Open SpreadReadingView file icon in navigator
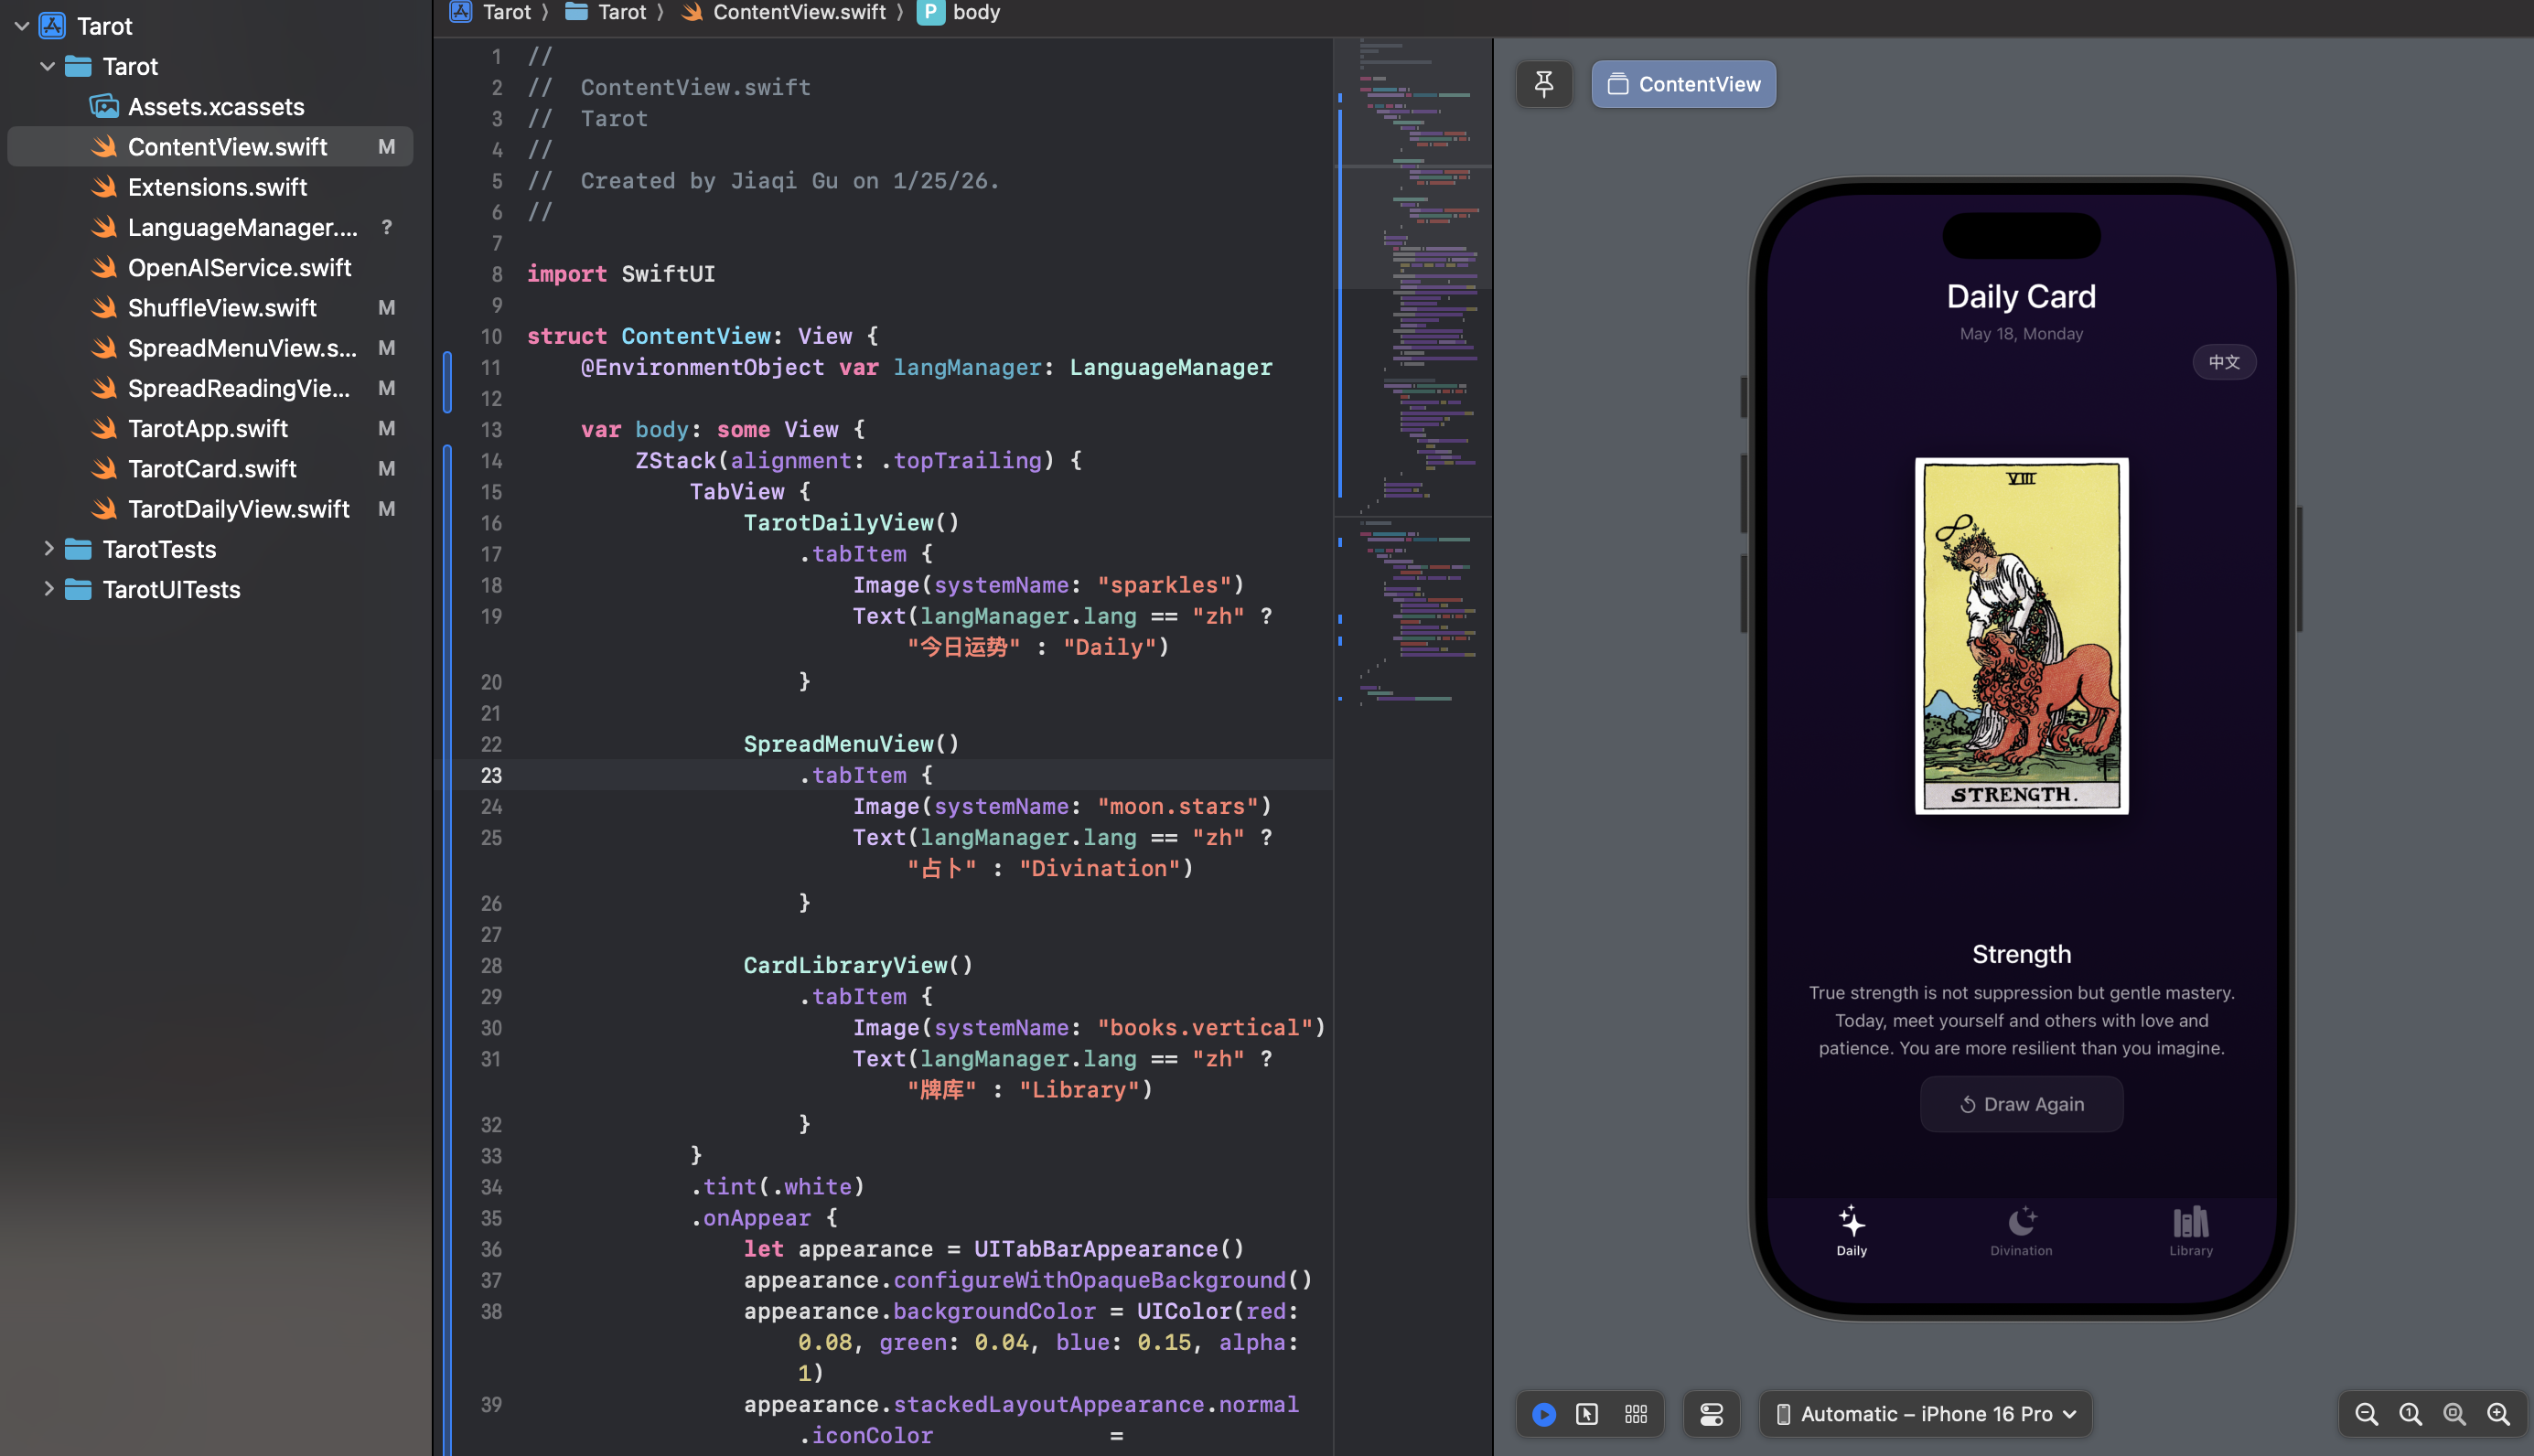2534x1456 pixels. click(x=104, y=388)
